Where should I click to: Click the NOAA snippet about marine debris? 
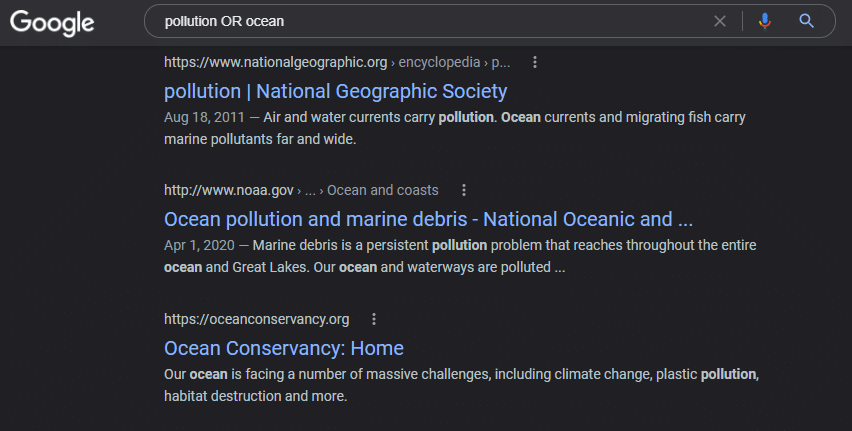[x=460, y=256]
